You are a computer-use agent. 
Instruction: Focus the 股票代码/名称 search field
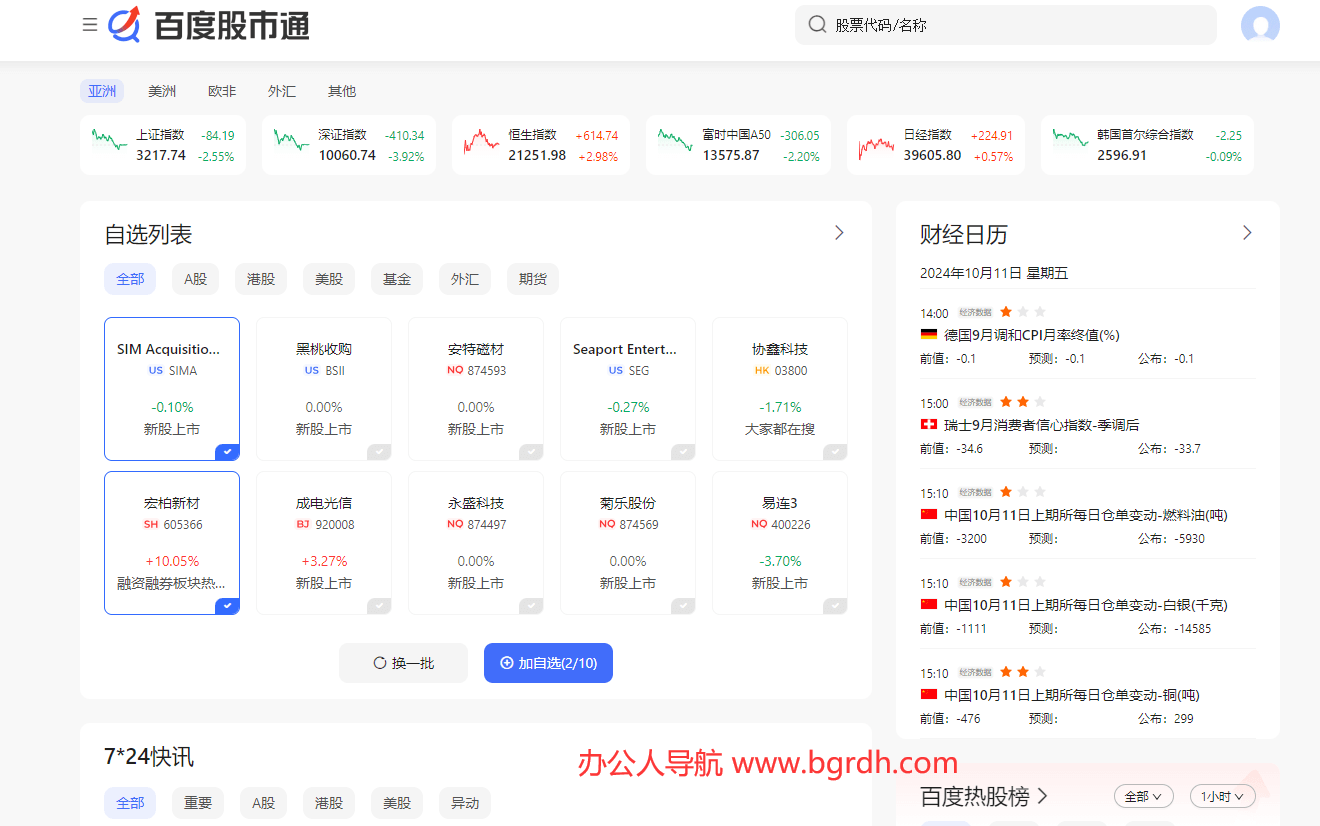click(1006, 25)
